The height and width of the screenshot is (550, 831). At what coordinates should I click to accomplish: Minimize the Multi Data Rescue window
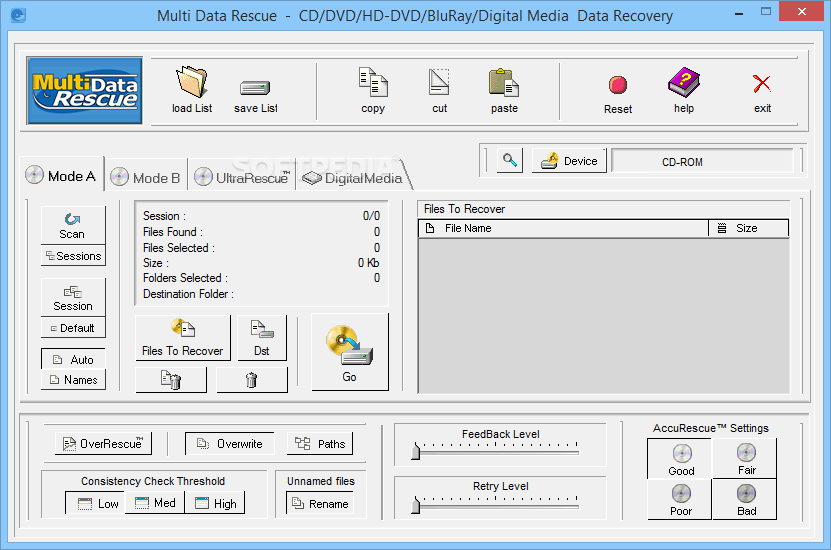(x=739, y=13)
